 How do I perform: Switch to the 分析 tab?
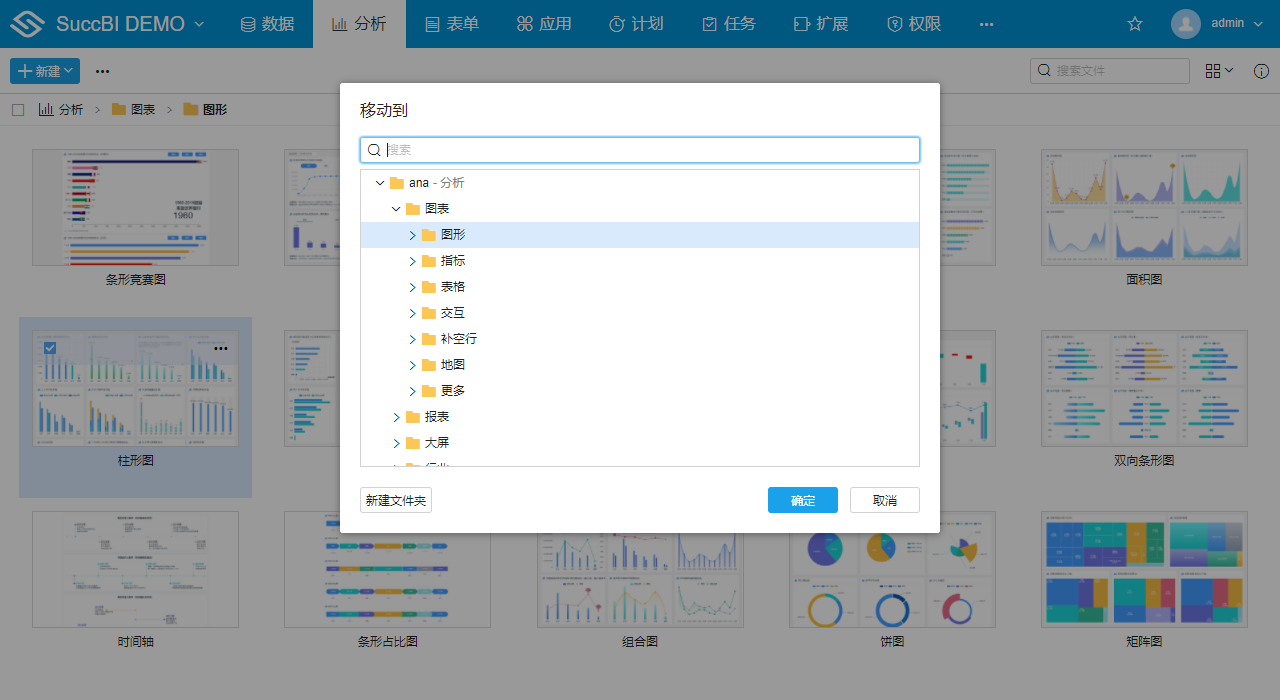[x=359, y=23]
